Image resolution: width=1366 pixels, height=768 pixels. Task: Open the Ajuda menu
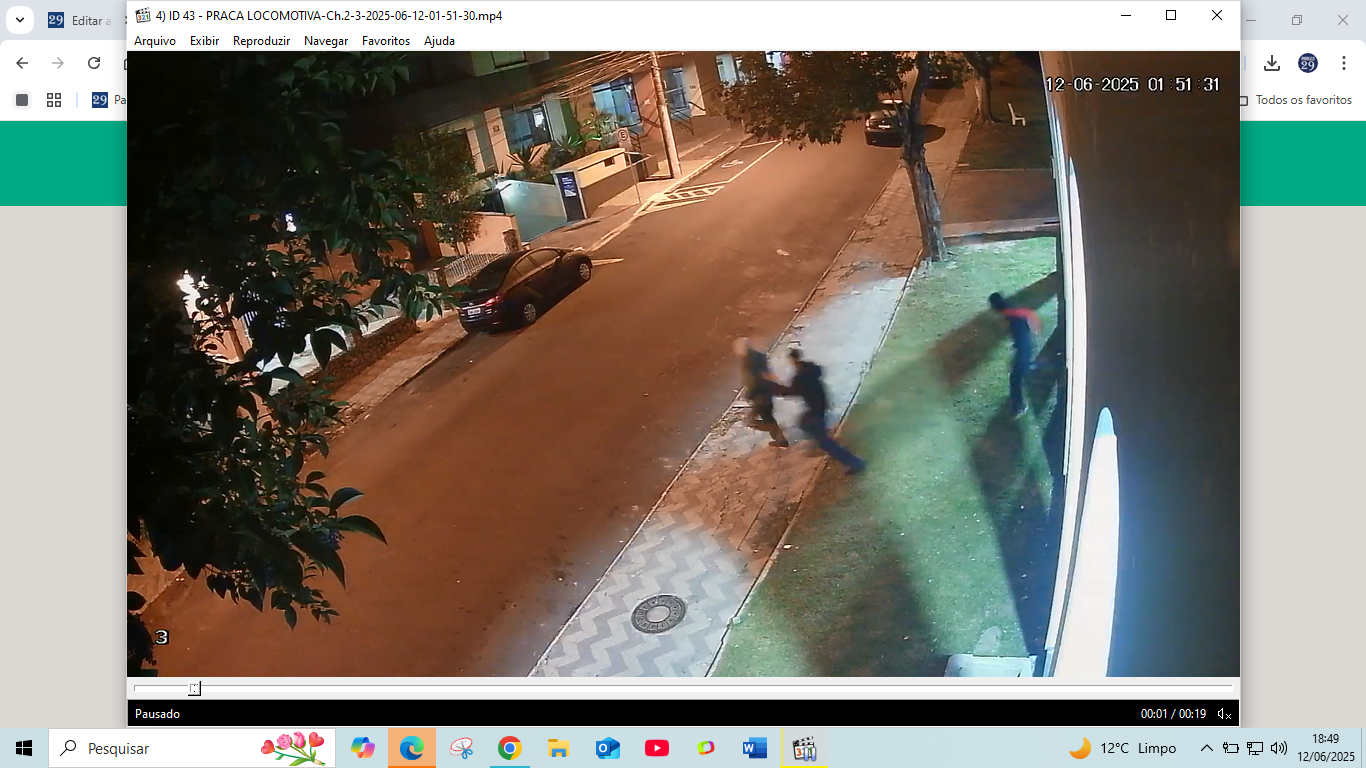click(439, 41)
